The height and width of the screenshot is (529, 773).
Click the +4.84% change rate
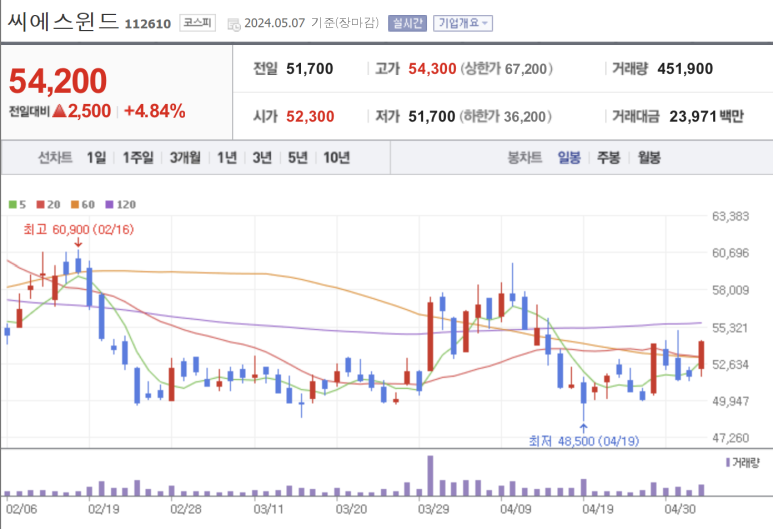(x=155, y=111)
